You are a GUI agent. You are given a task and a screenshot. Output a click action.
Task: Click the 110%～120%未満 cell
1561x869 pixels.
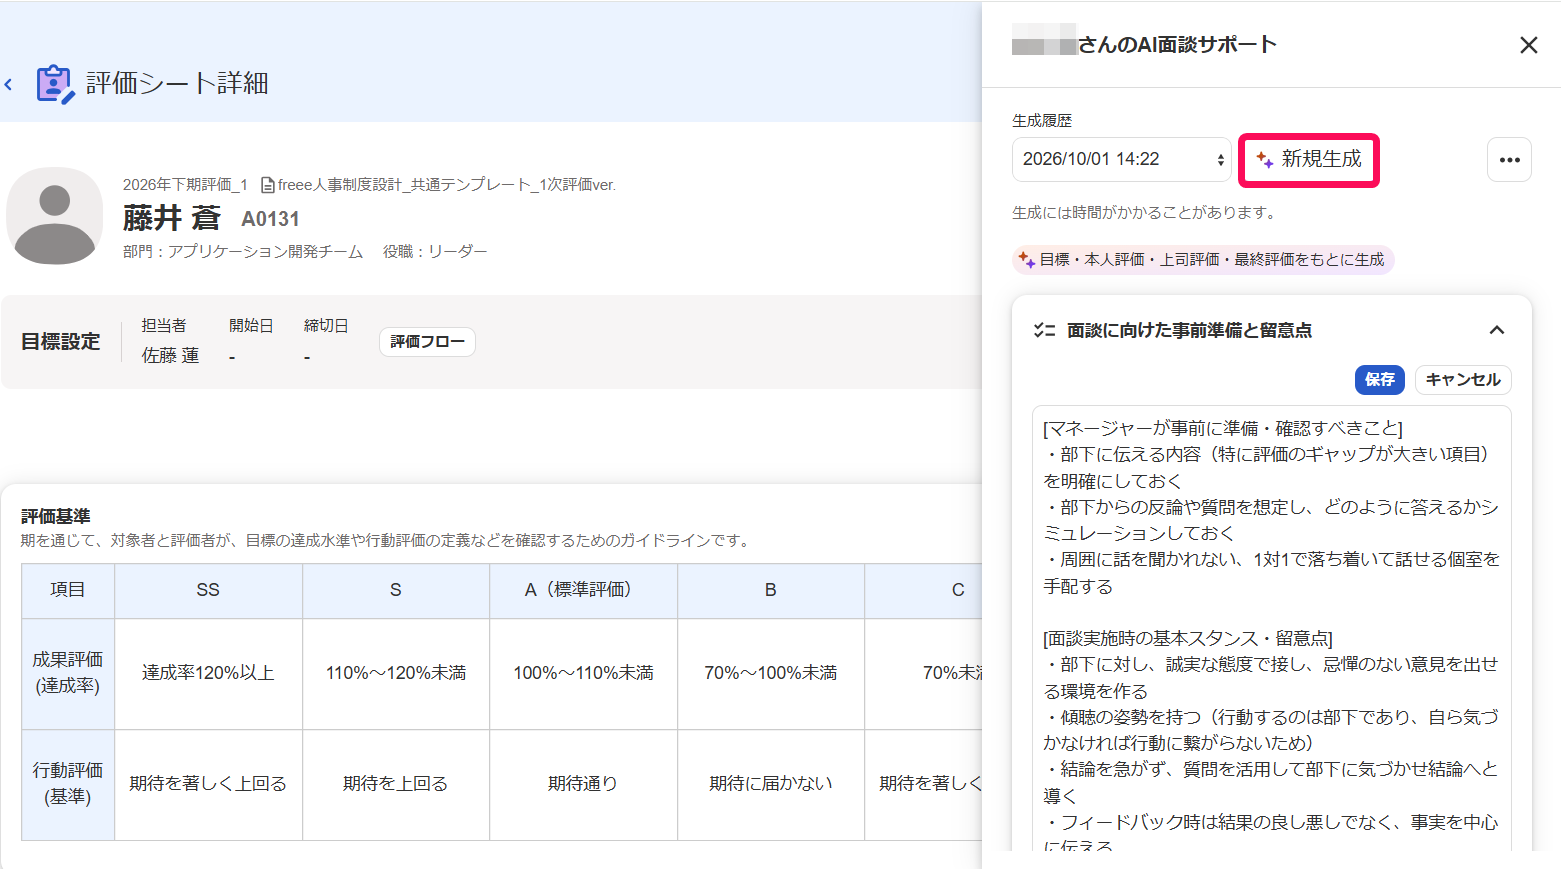(396, 674)
